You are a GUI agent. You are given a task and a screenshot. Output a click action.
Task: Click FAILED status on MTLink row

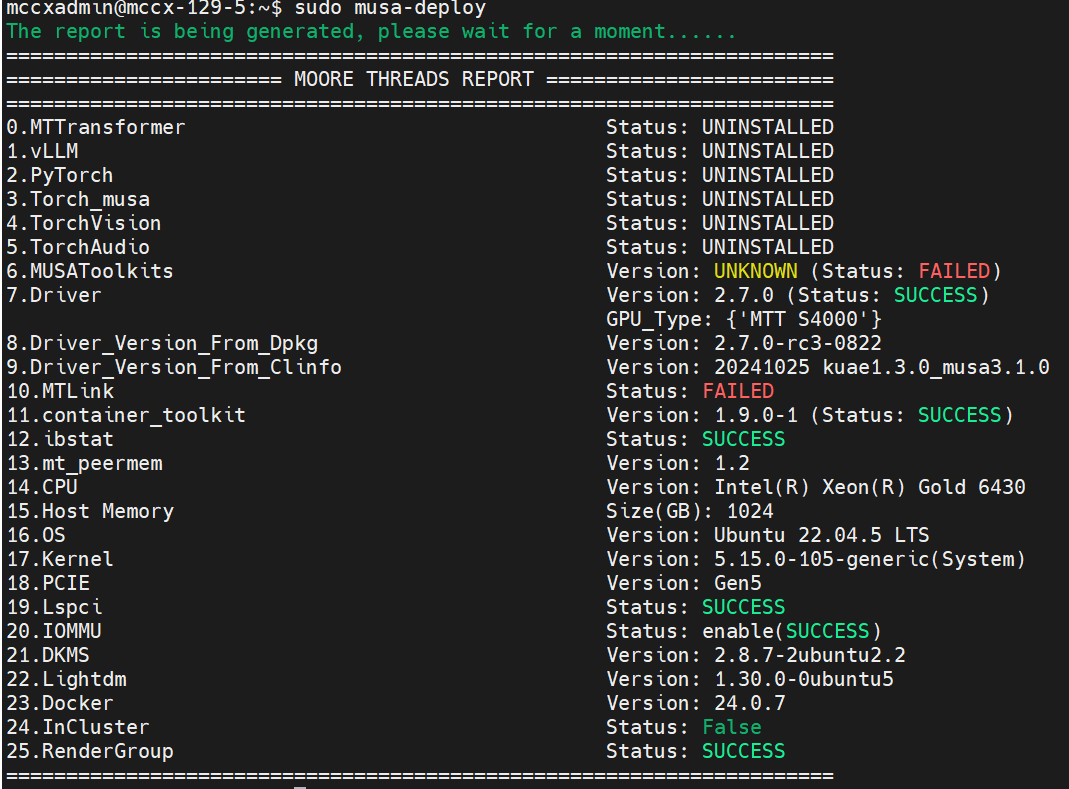[x=738, y=391]
